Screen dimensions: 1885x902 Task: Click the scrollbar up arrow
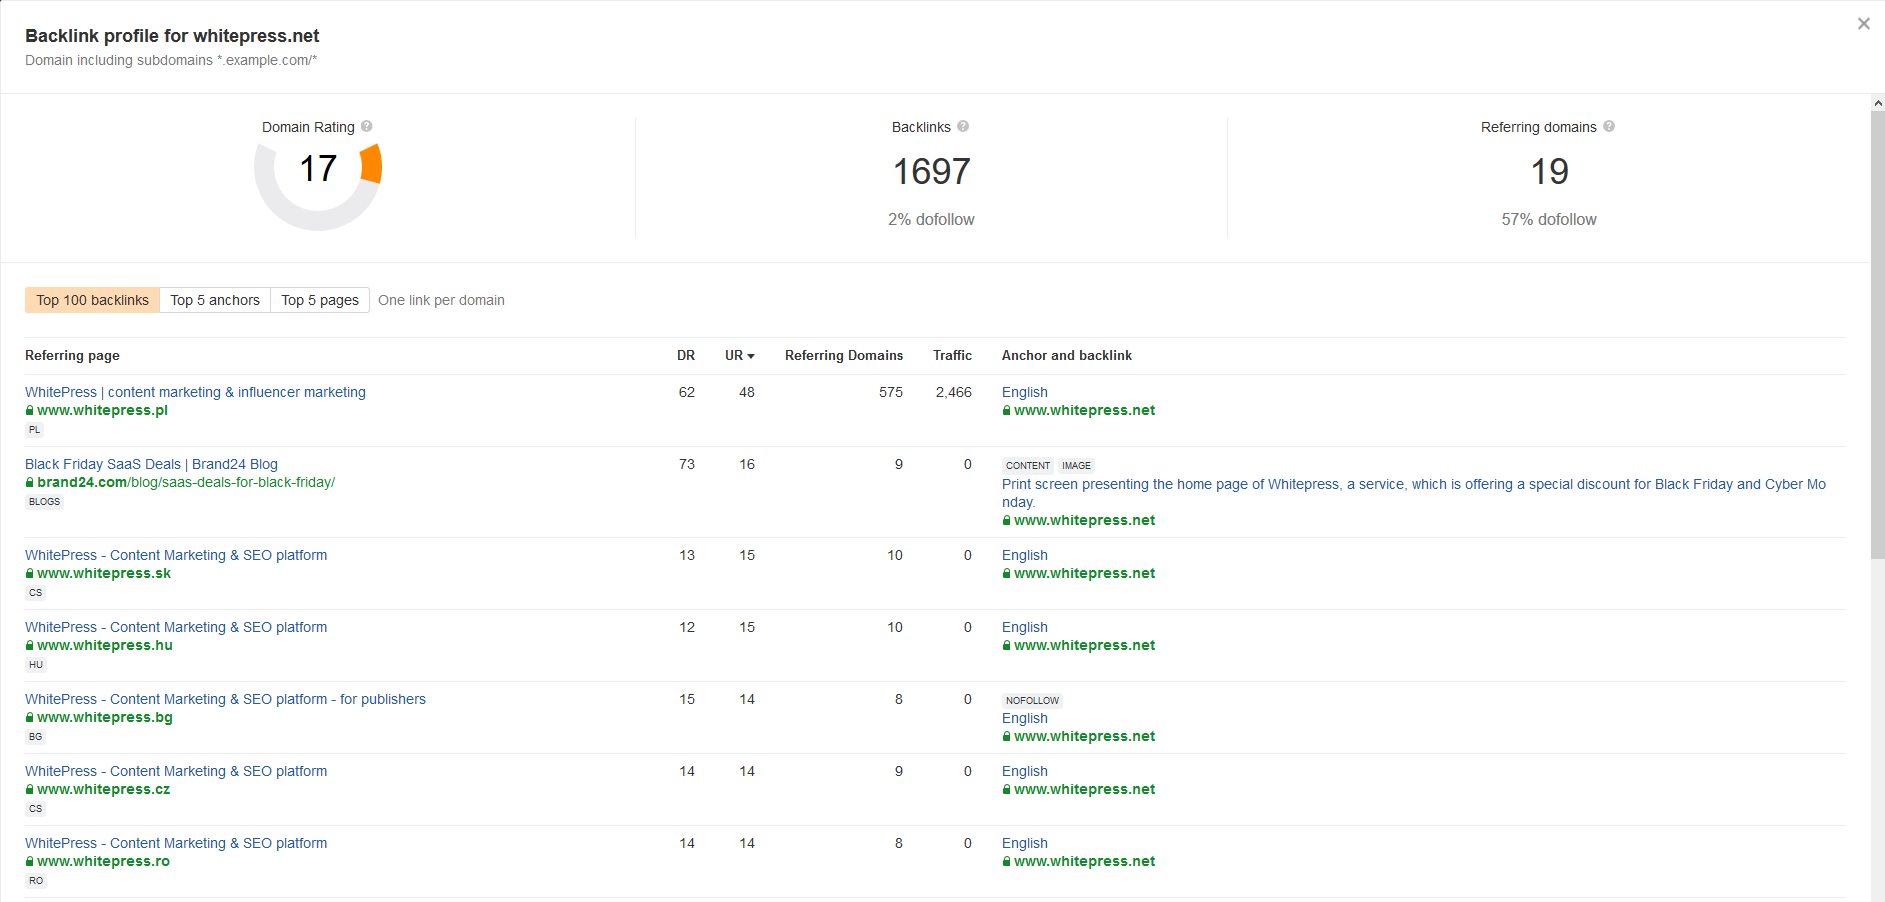1878,102
